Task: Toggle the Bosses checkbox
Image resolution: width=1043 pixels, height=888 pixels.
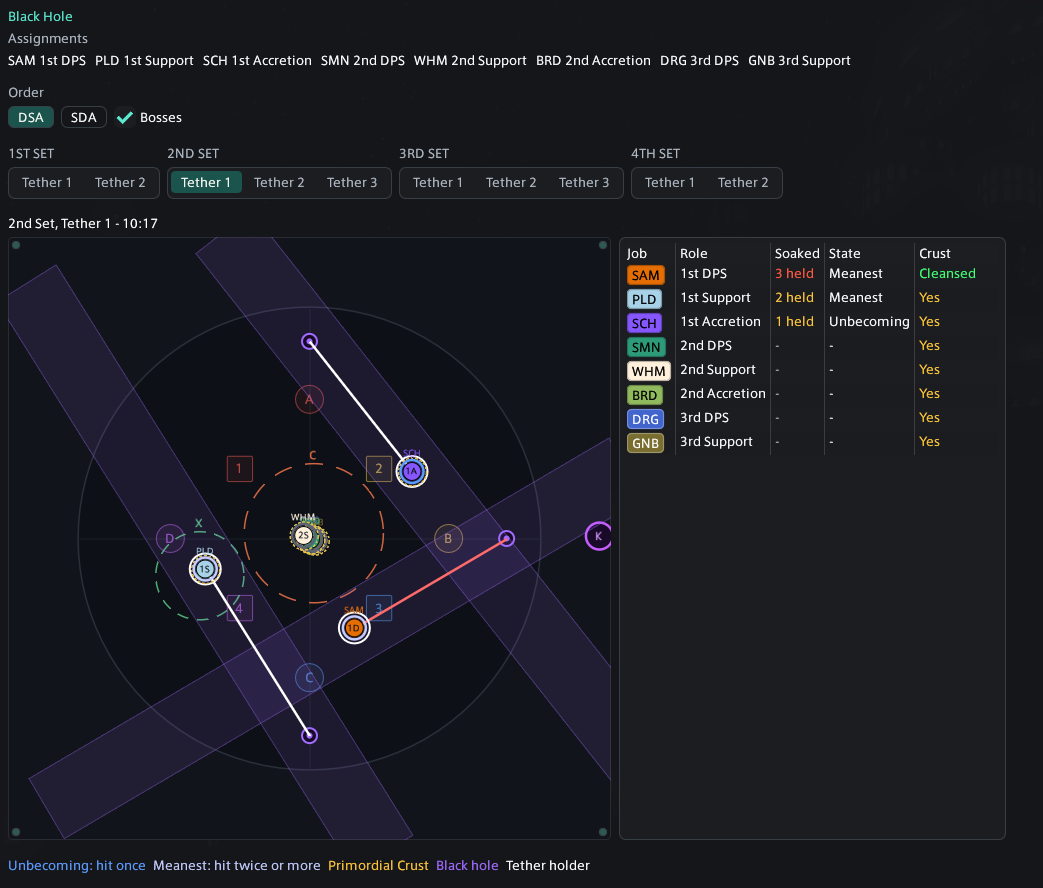Action: (124, 118)
